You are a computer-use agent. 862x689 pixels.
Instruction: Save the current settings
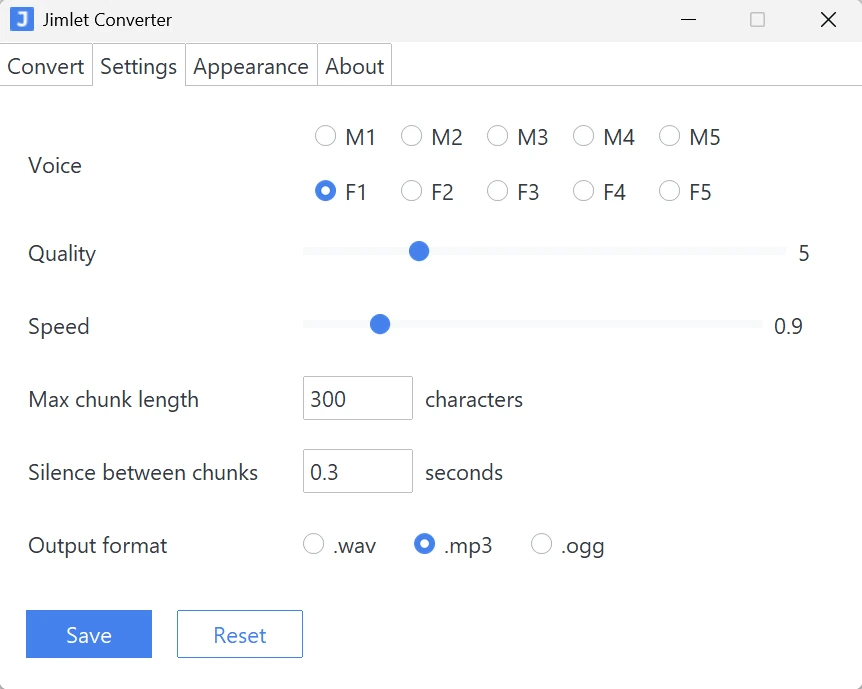pyautogui.click(x=88, y=634)
